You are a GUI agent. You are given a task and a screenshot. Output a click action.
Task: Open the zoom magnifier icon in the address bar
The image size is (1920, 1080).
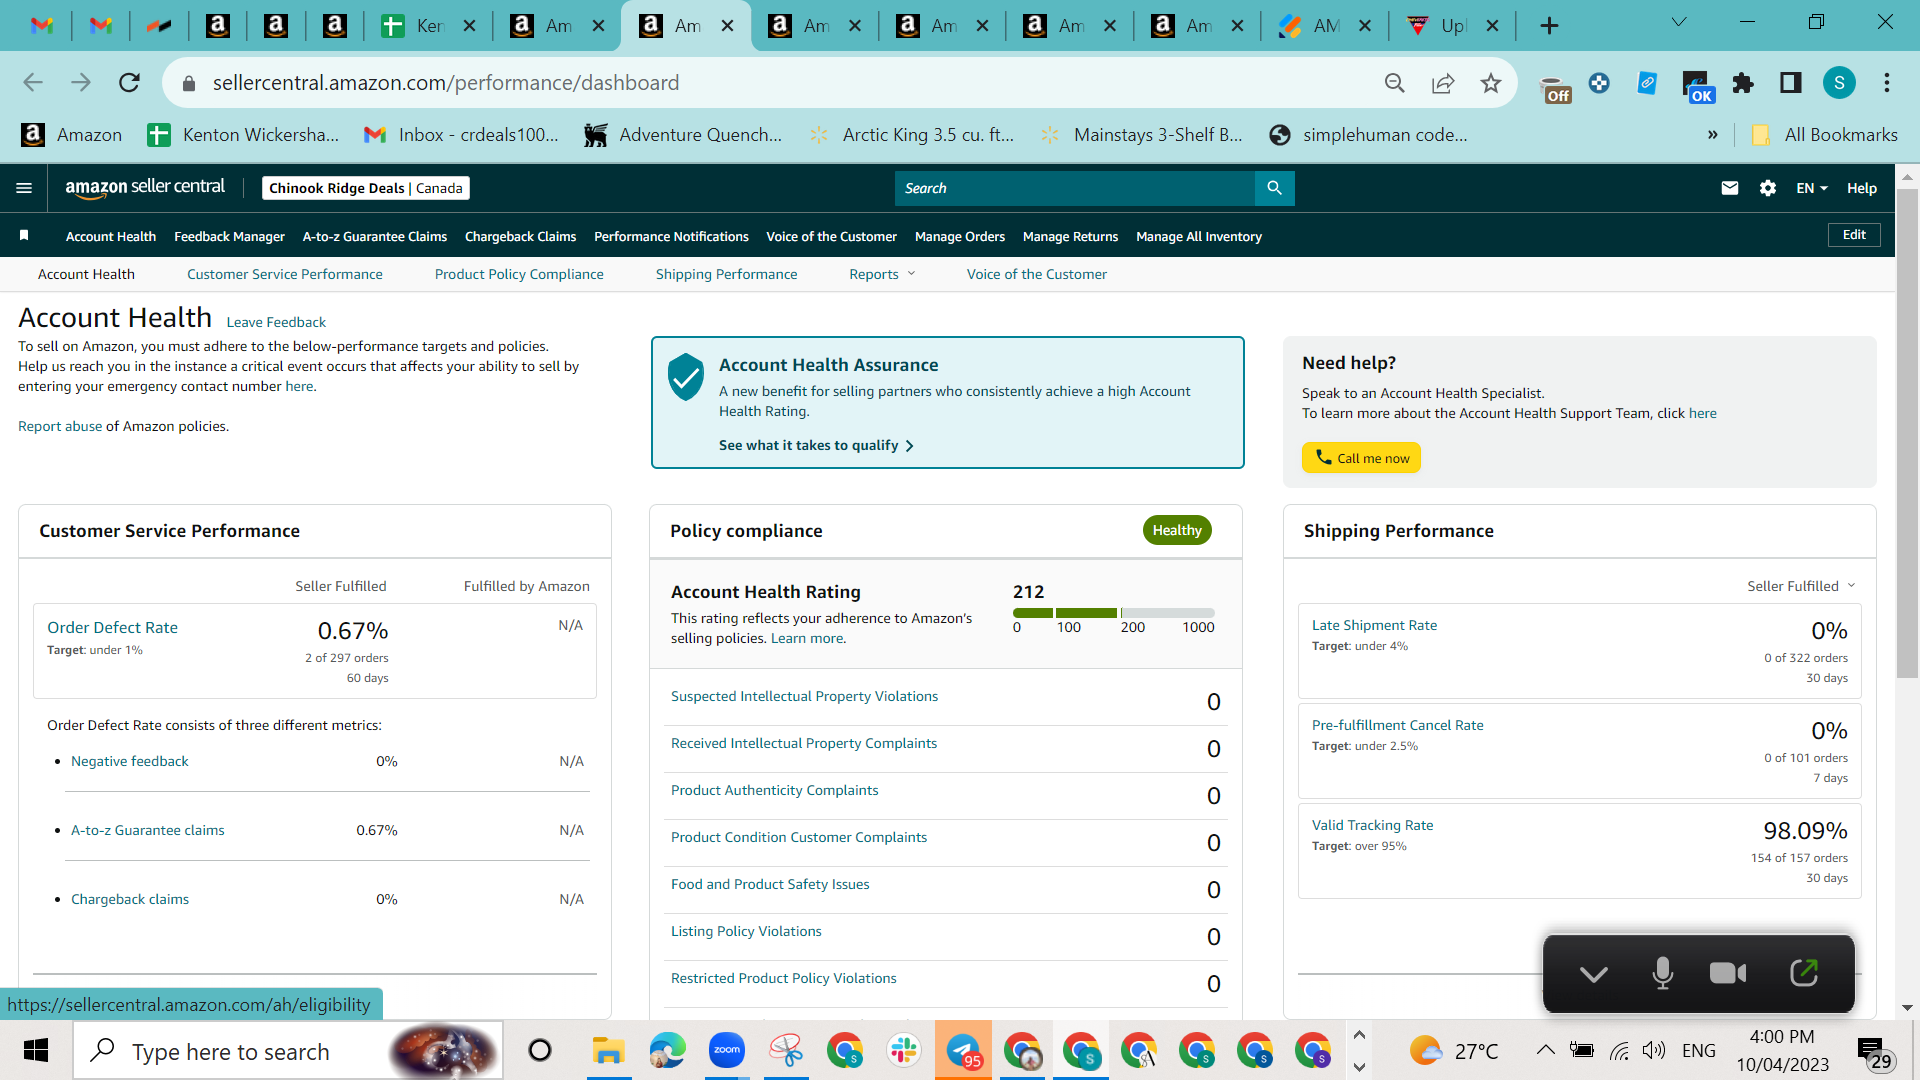pyautogui.click(x=1394, y=83)
